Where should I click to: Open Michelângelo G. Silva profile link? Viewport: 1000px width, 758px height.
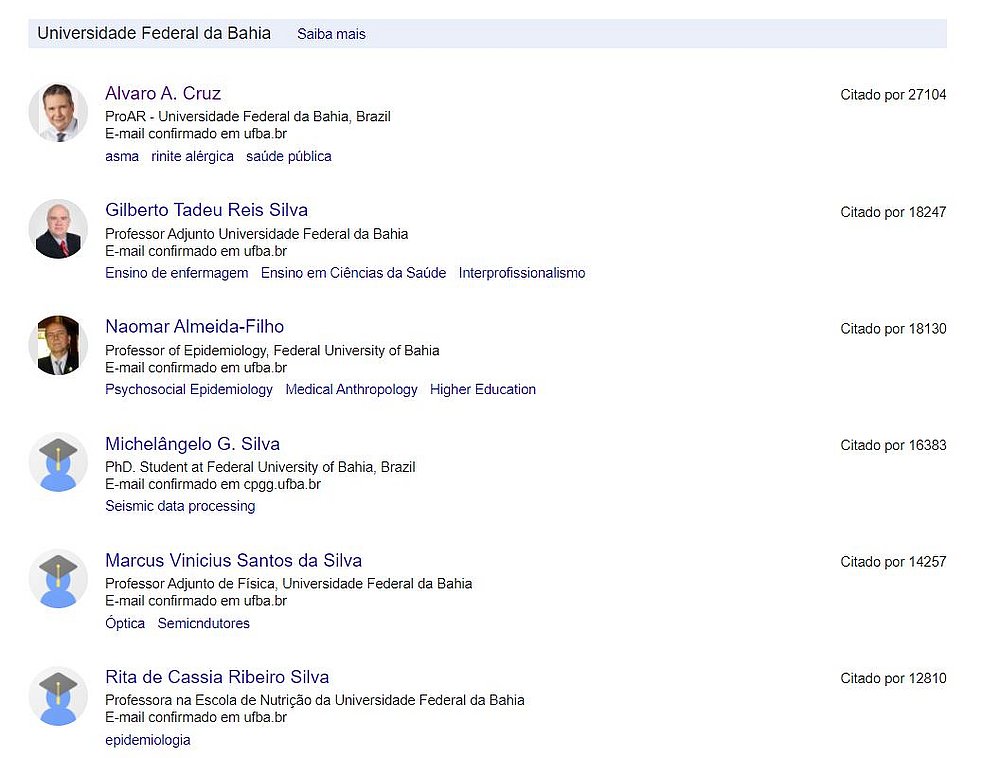(193, 444)
